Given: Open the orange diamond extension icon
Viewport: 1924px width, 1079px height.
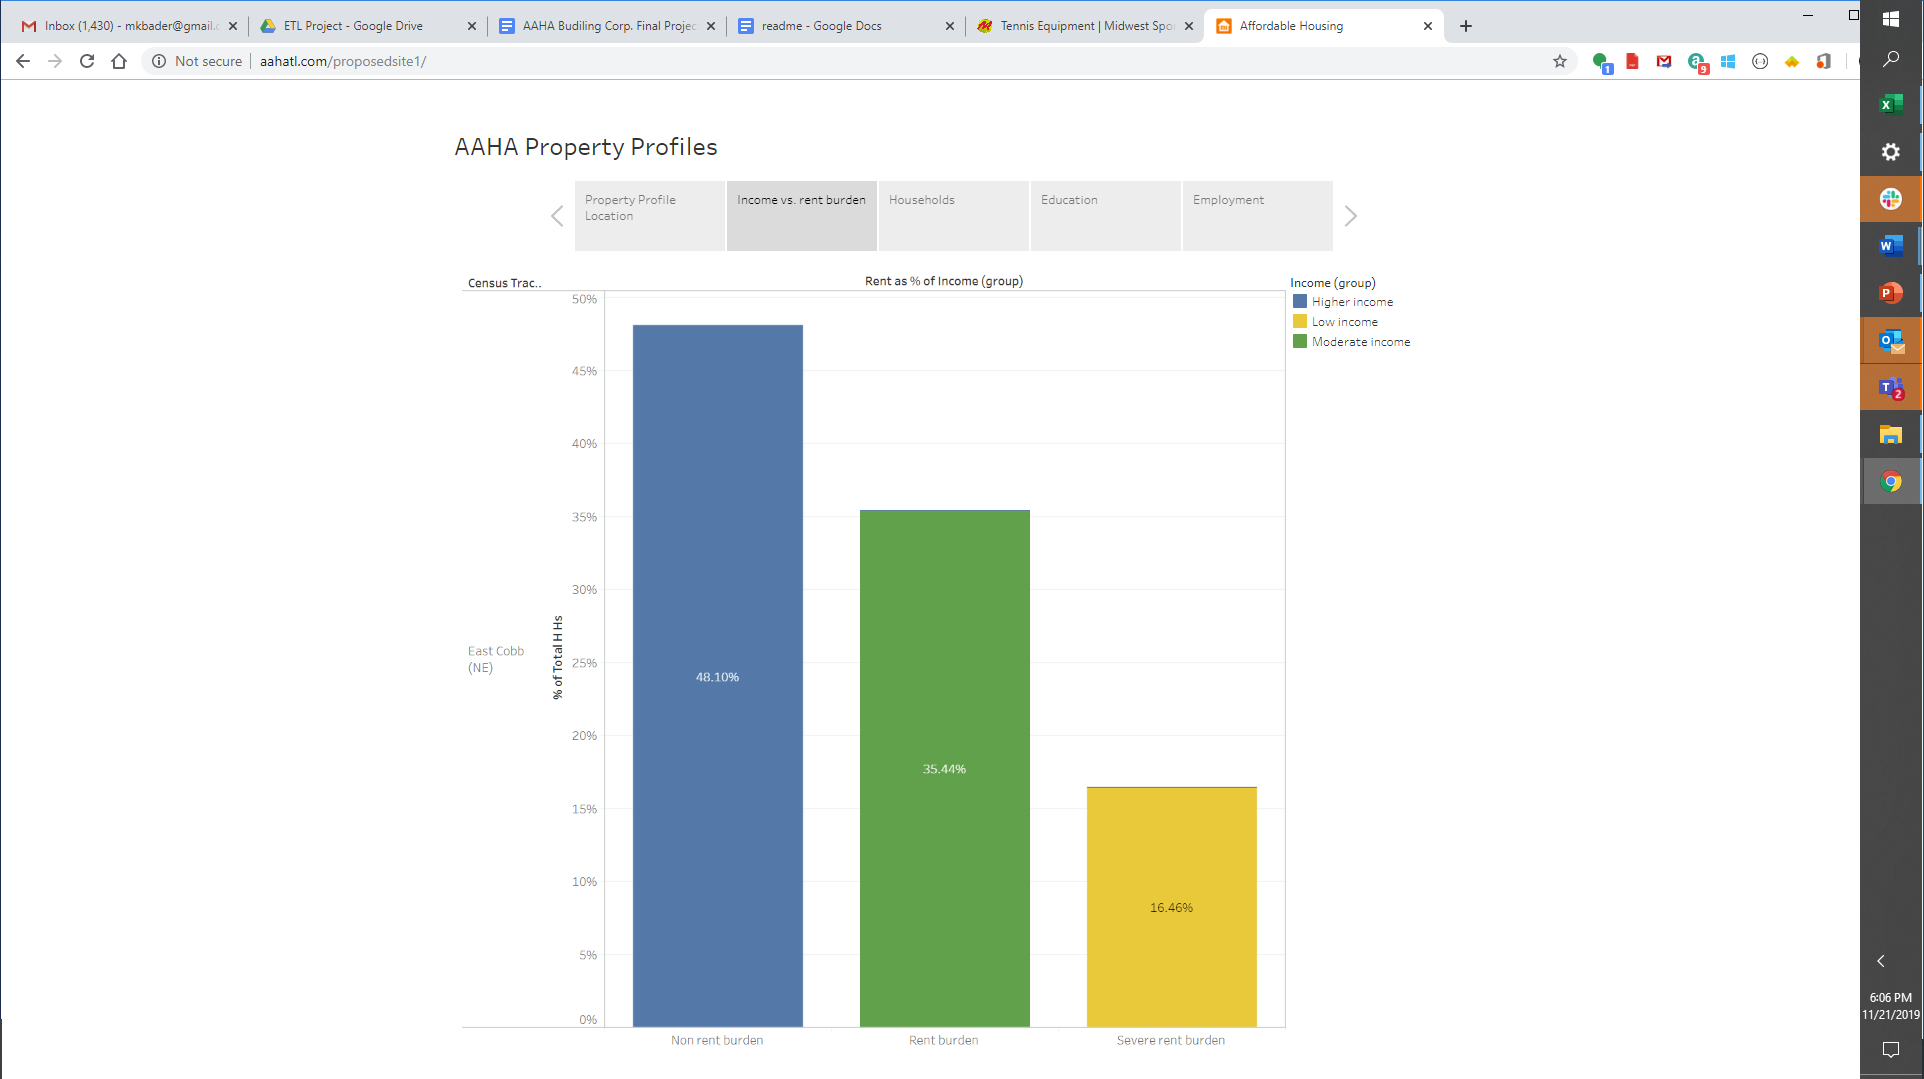Looking at the screenshot, I should [x=1792, y=61].
